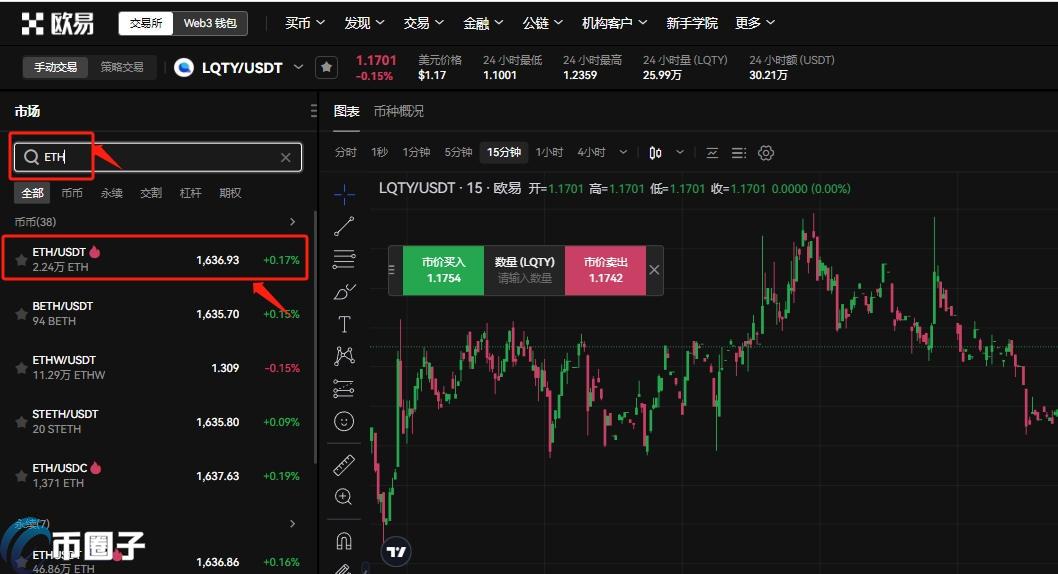
Task: Open the 更多 dropdown menu
Action: [754, 24]
